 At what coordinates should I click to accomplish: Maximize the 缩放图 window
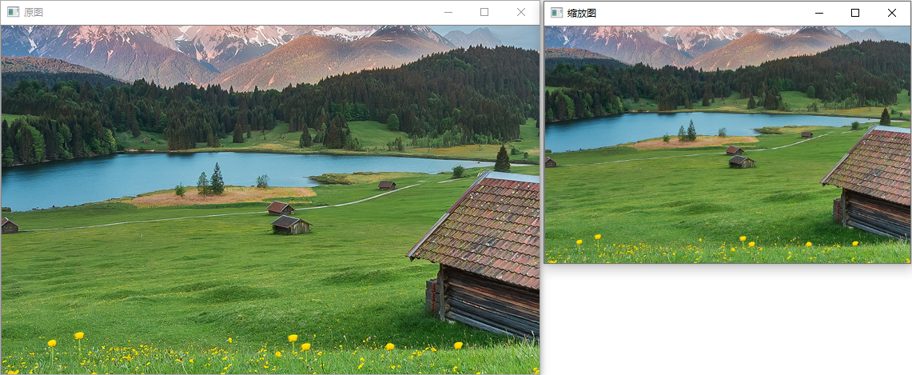pos(855,13)
